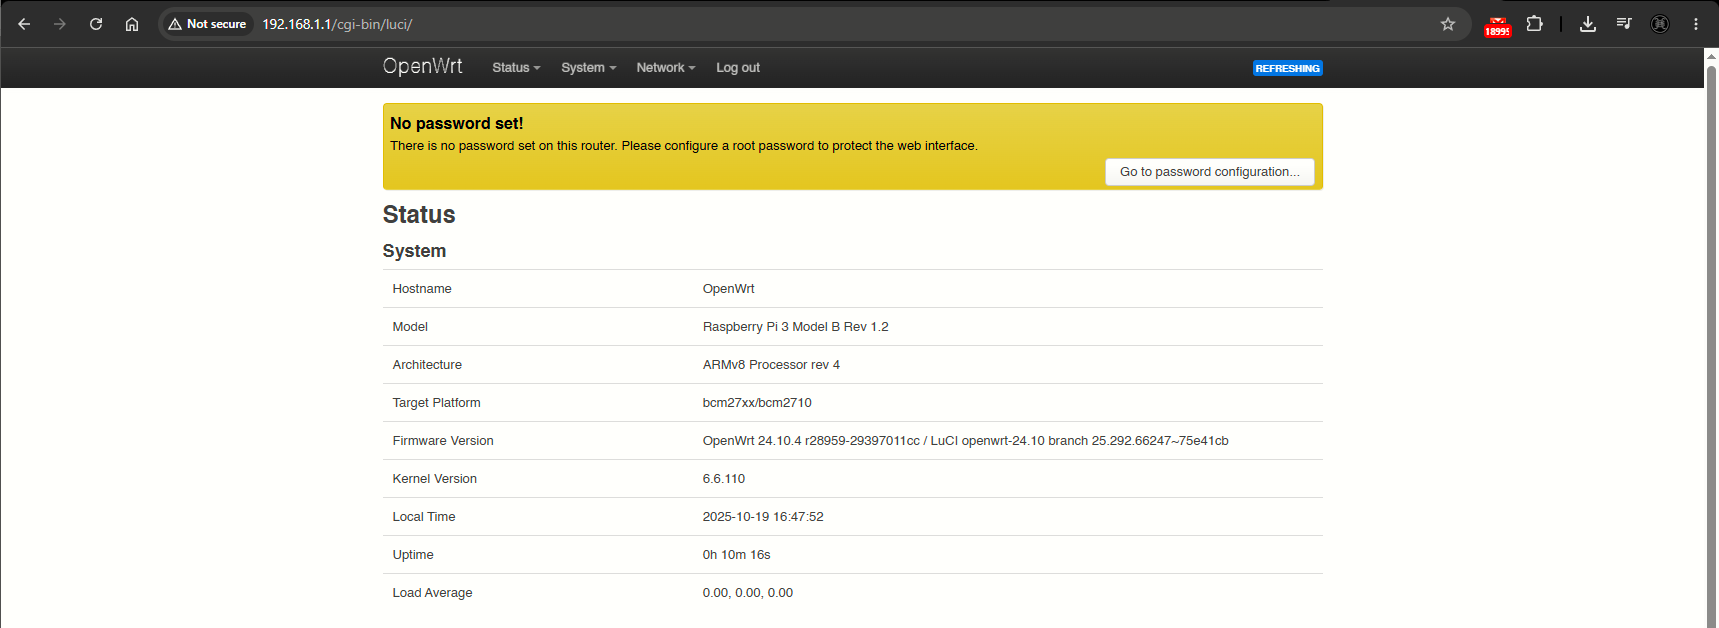This screenshot has height=628, width=1719.
Task: Expand the Status dropdown menu
Action: 516,68
